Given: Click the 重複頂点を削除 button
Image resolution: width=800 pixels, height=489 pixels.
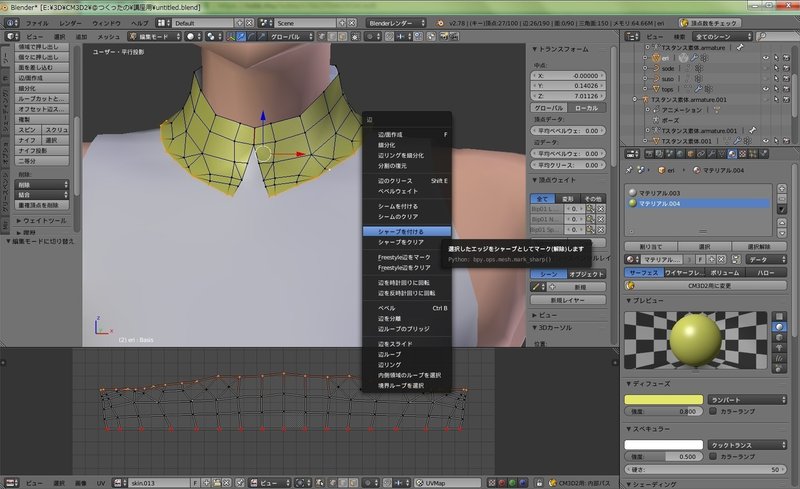Looking at the screenshot, I should pyautogui.click(x=42, y=205).
